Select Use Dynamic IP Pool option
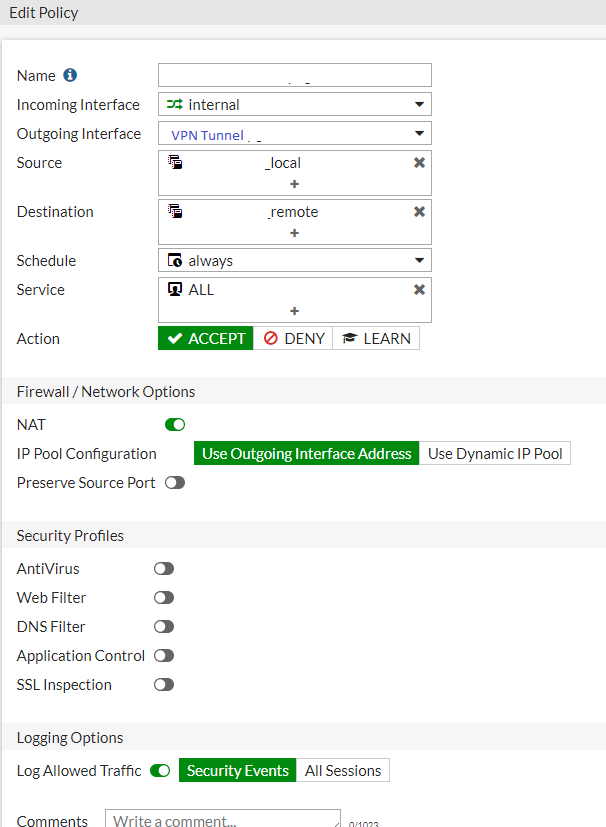 tap(495, 454)
